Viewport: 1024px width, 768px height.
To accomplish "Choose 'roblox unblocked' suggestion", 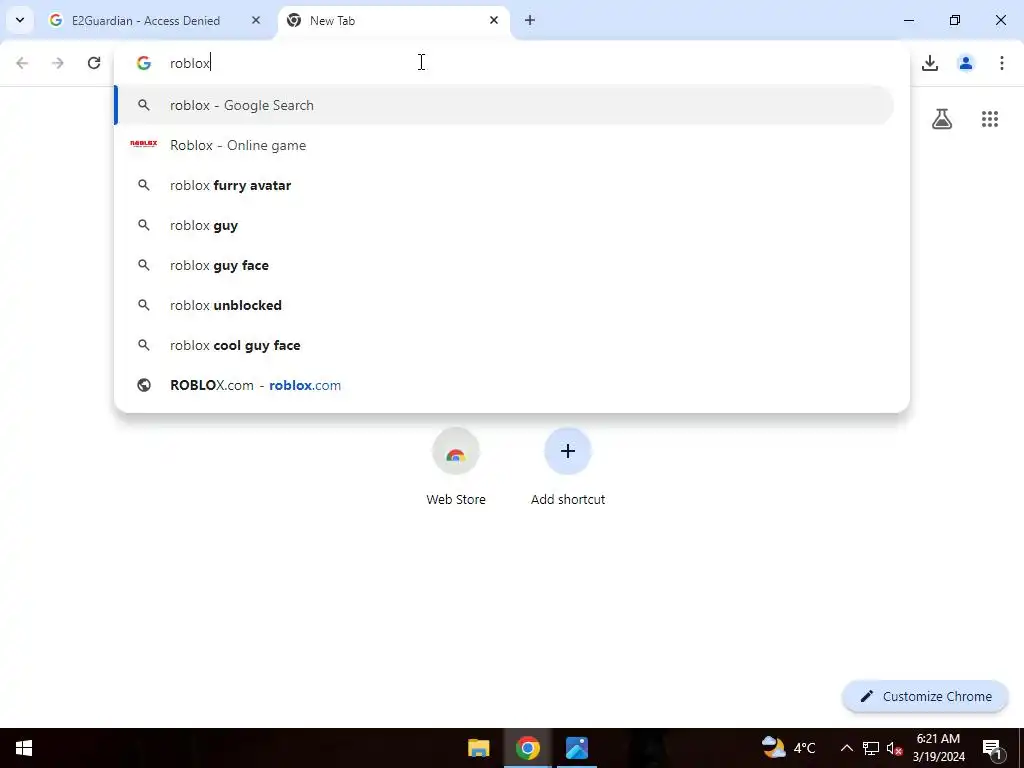I will [504, 305].
